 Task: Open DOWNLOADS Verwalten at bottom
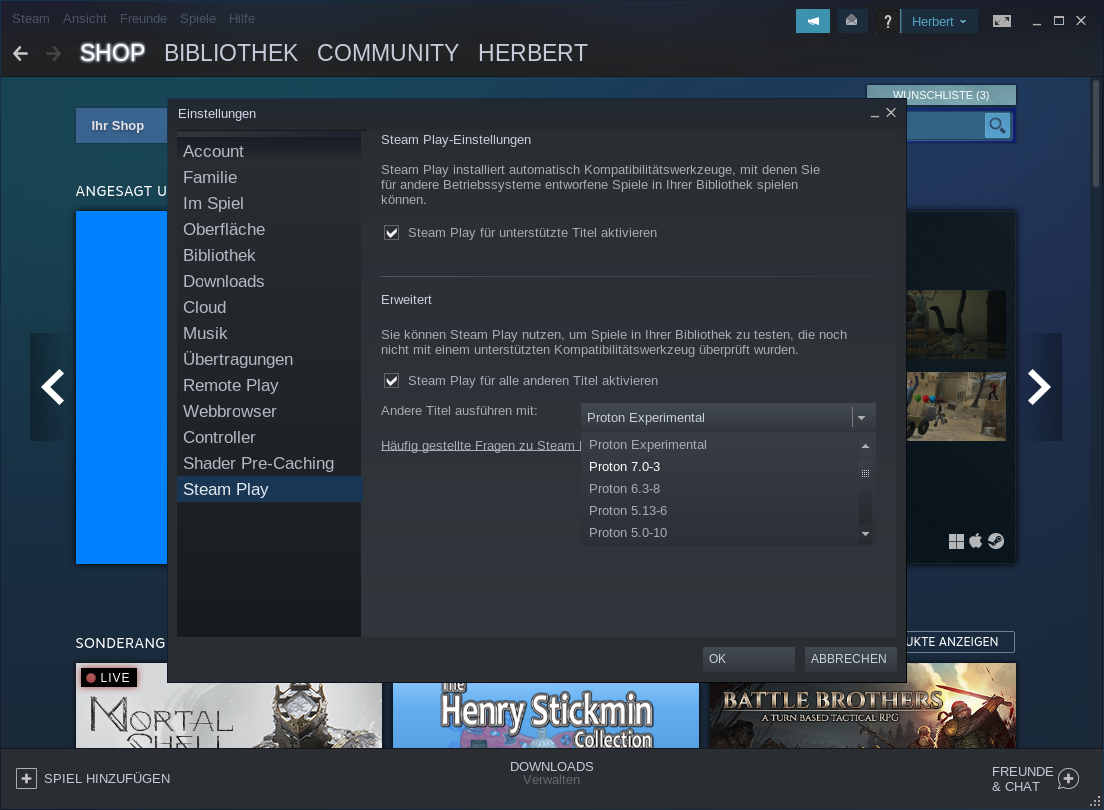[x=551, y=773]
